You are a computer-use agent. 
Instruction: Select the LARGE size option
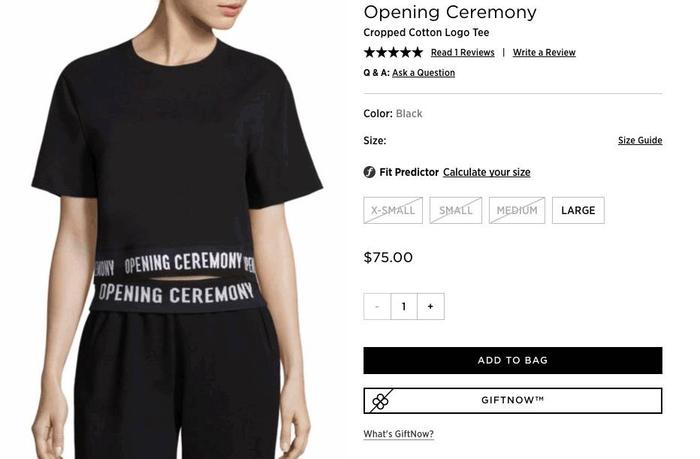[x=578, y=210]
